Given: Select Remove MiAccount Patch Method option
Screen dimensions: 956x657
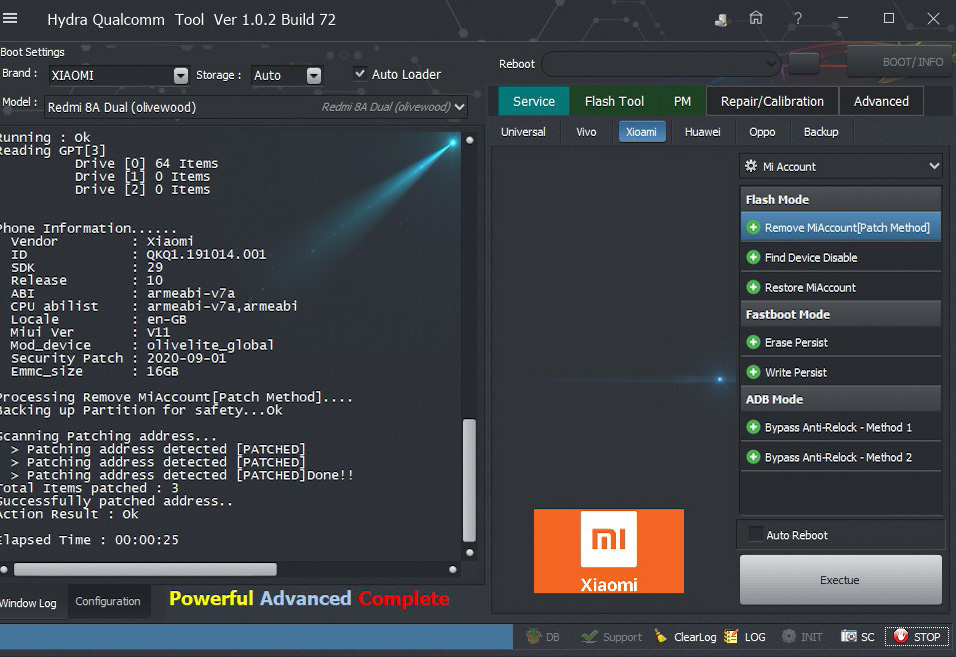Looking at the screenshot, I should [840, 228].
